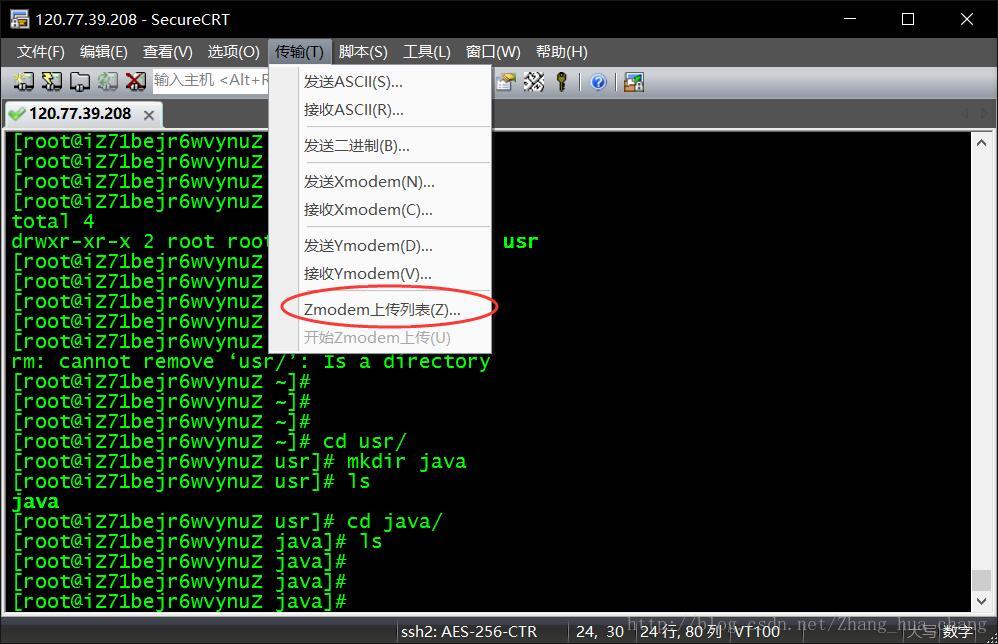Image resolution: width=998 pixels, height=644 pixels.
Task: Click '数字' indicator in status bar
Action: coord(957,632)
